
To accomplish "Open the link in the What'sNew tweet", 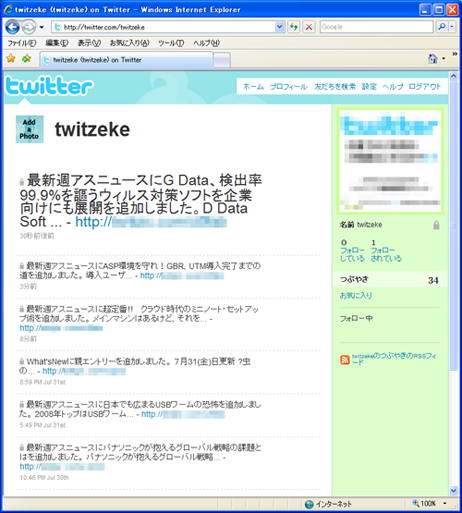I will pos(84,371).
